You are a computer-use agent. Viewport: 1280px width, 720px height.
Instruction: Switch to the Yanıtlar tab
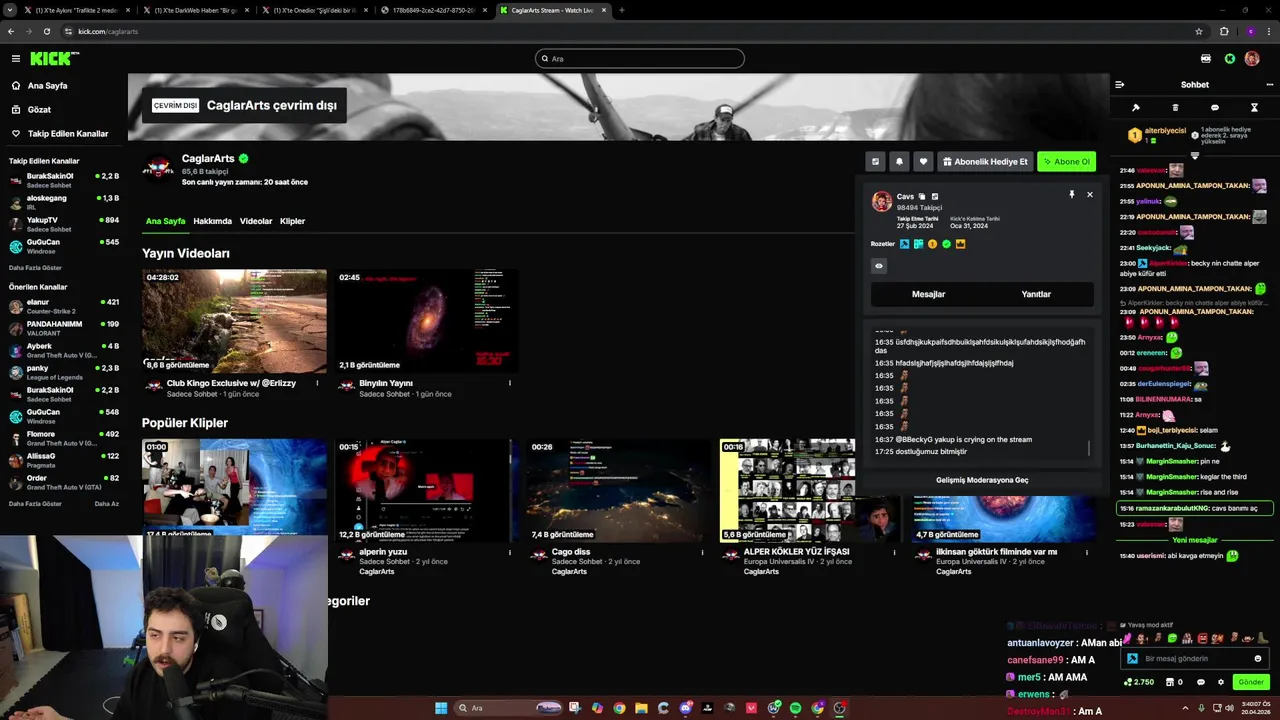1036,294
